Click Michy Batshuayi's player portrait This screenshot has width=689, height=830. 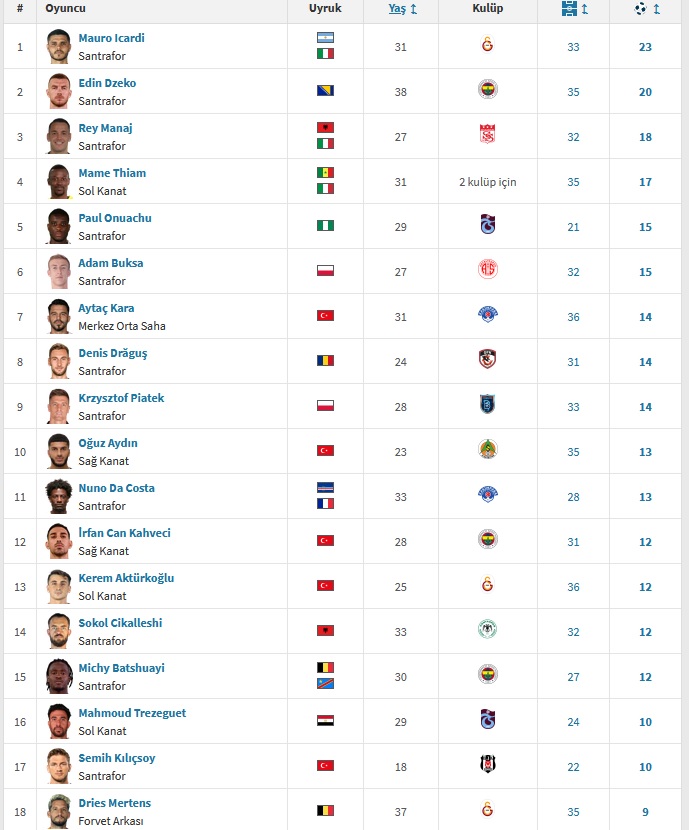[58, 676]
